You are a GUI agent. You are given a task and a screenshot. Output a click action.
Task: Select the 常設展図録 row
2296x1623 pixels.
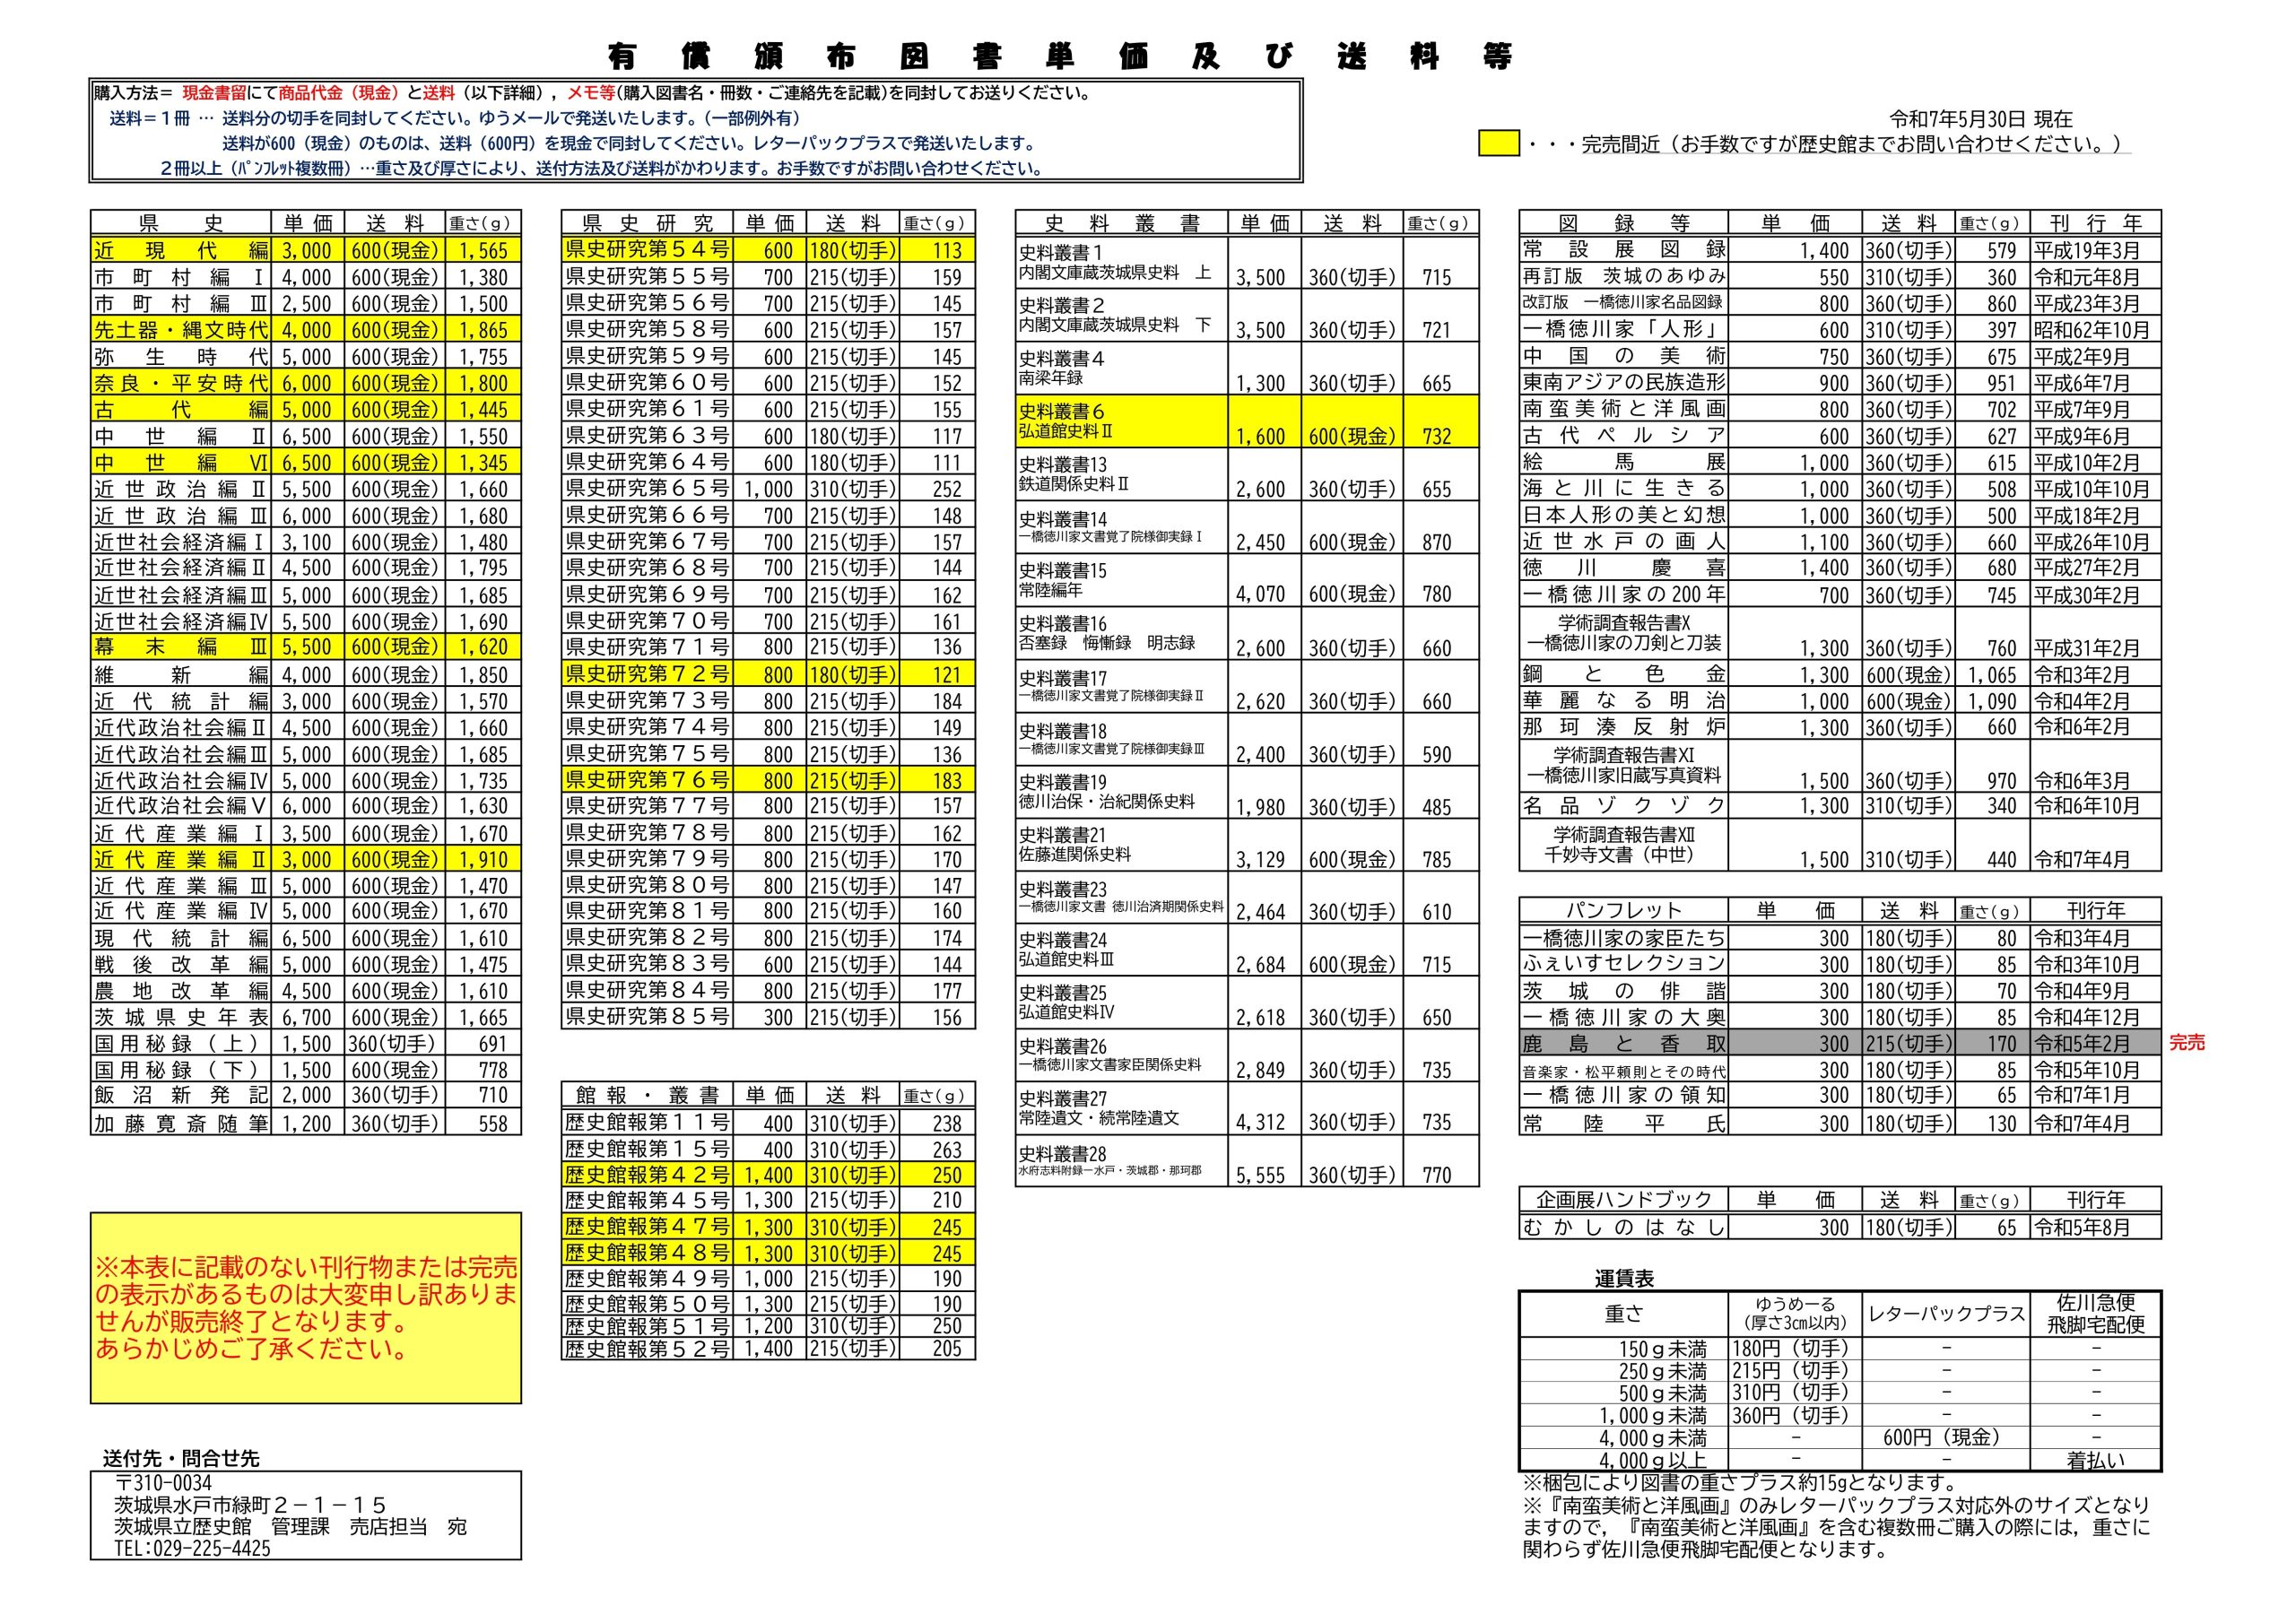point(1840,250)
